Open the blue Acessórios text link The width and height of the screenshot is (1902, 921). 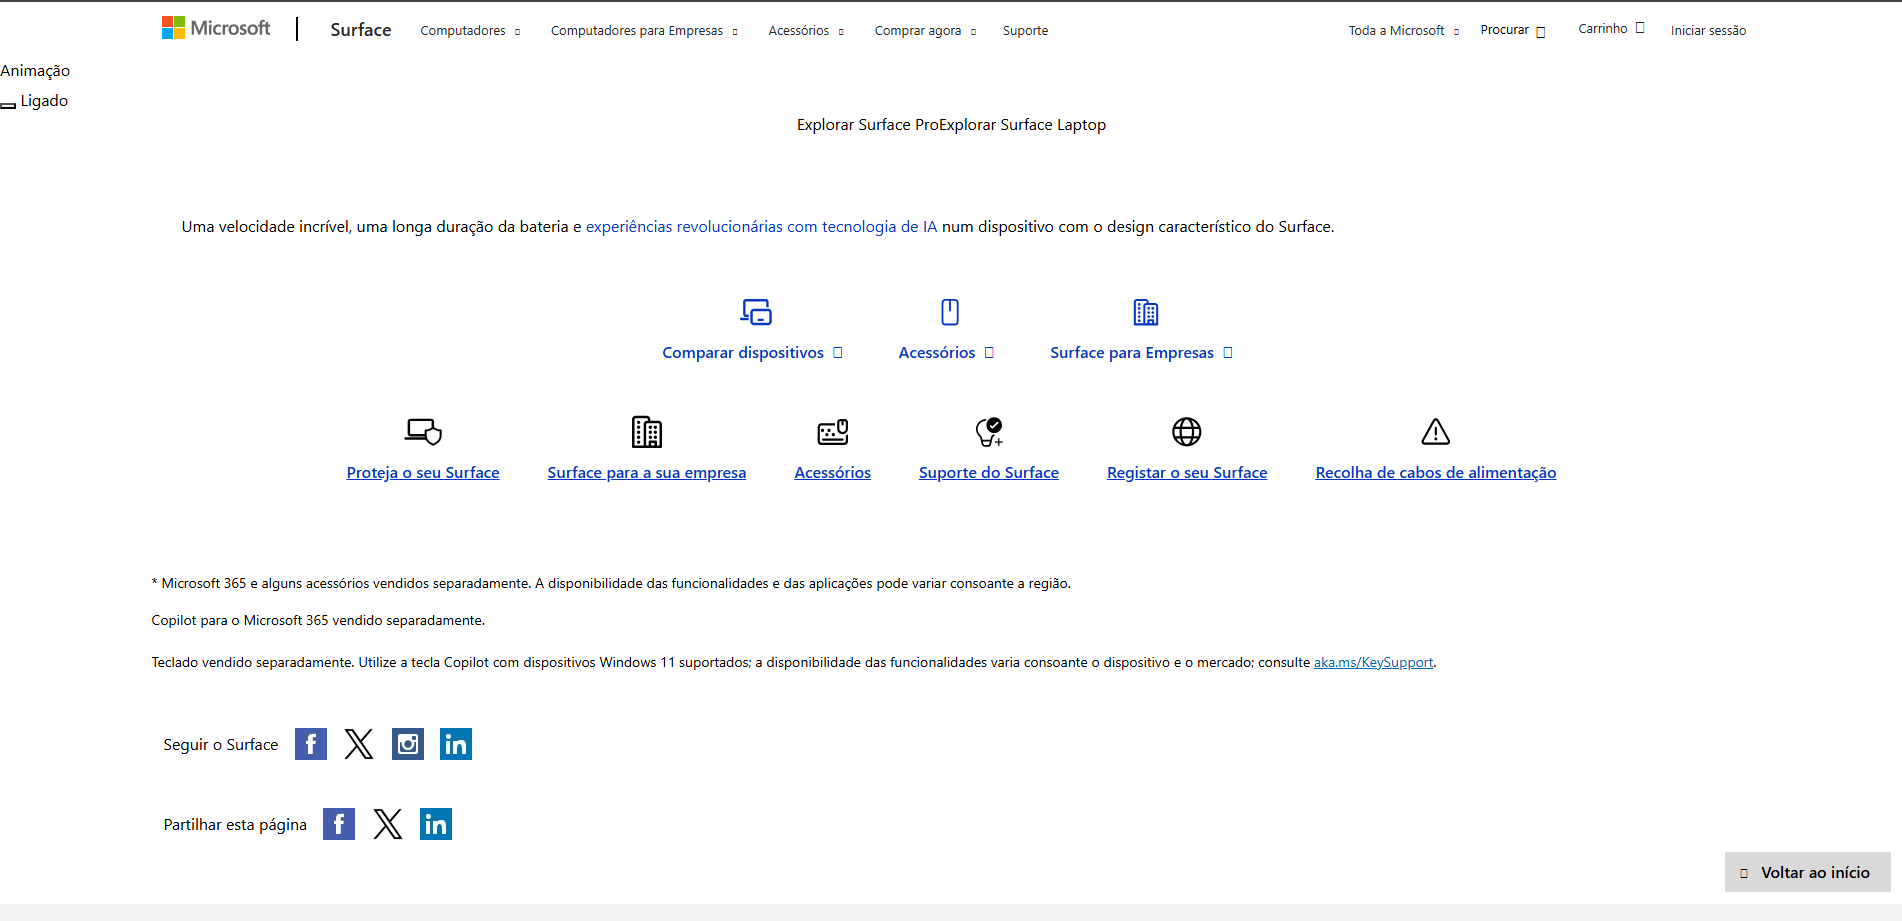coord(946,353)
